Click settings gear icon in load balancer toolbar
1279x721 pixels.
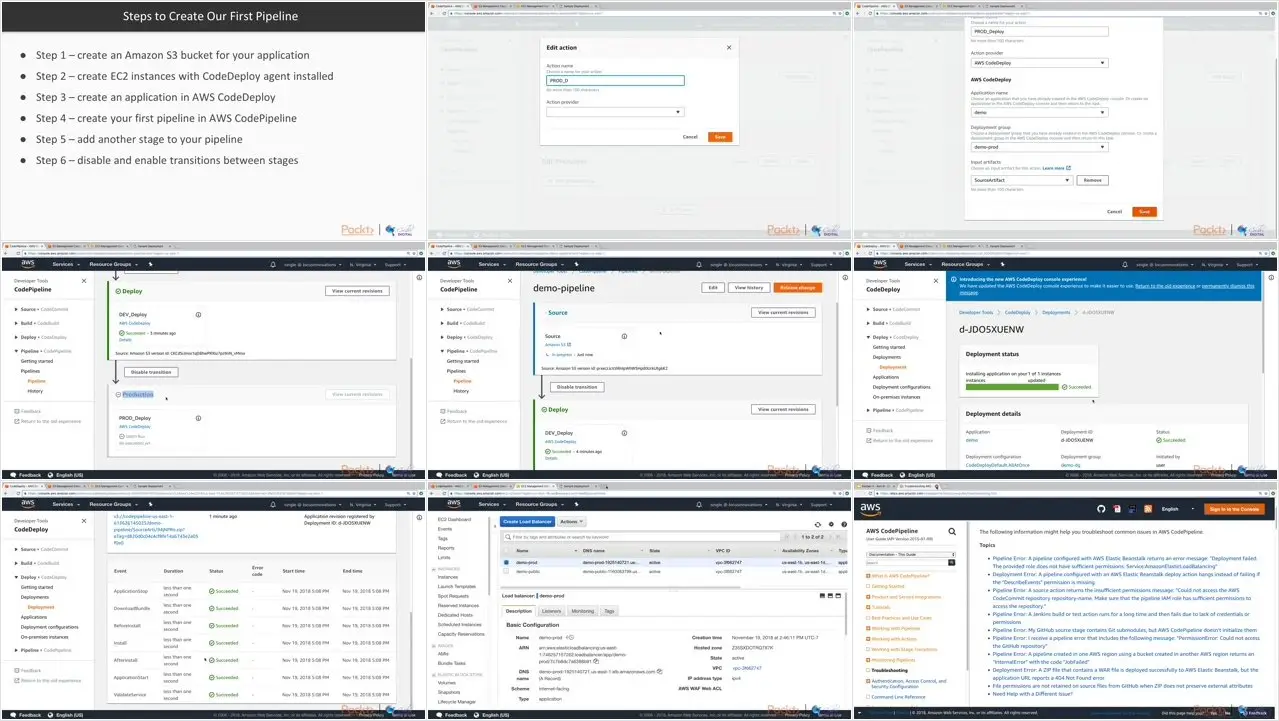(x=830, y=523)
